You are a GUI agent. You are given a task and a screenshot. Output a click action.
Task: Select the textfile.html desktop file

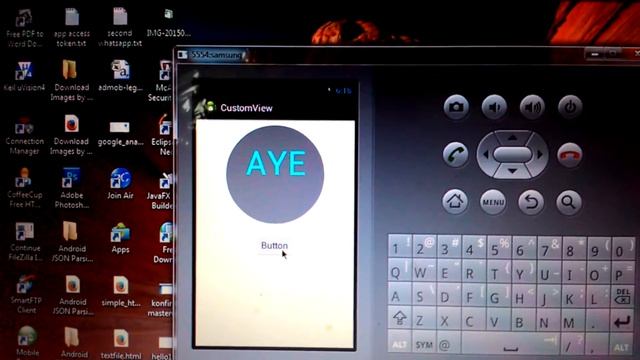pyautogui.click(x=120, y=344)
